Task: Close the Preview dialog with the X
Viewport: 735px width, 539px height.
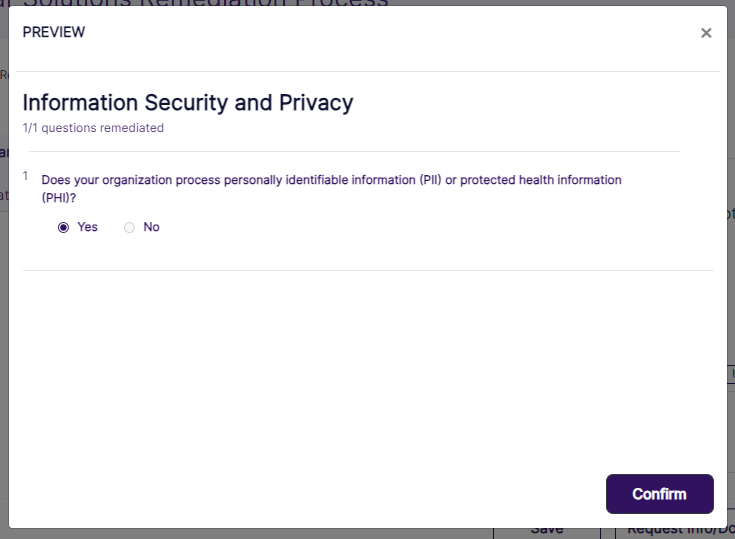Action: click(706, 33)
